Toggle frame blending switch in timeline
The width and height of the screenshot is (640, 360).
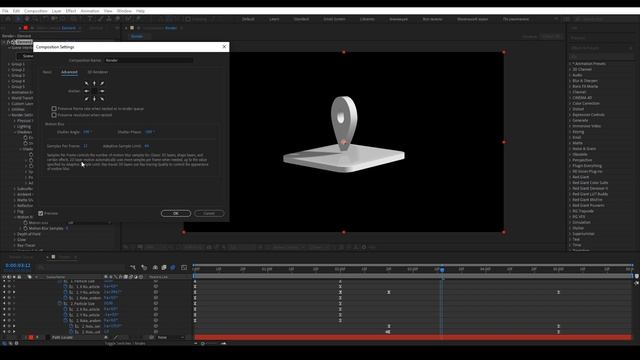pyautogui.click(x=164, y=267)
